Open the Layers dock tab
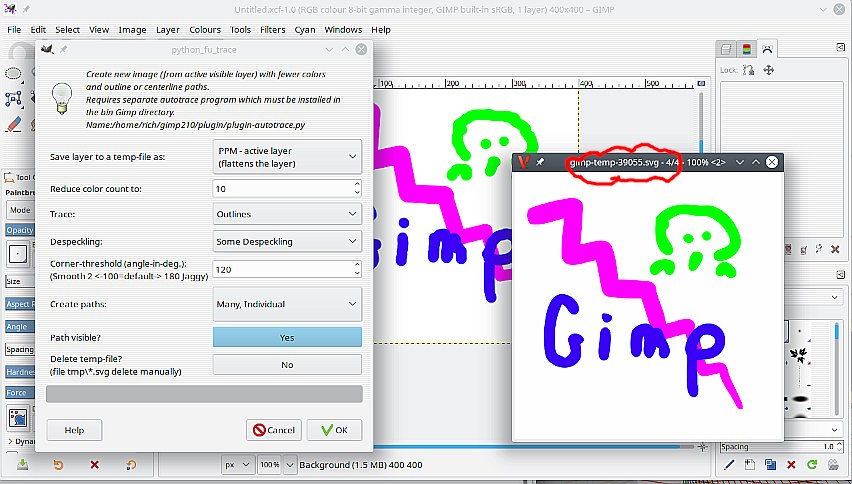 [x=726, y=49]
